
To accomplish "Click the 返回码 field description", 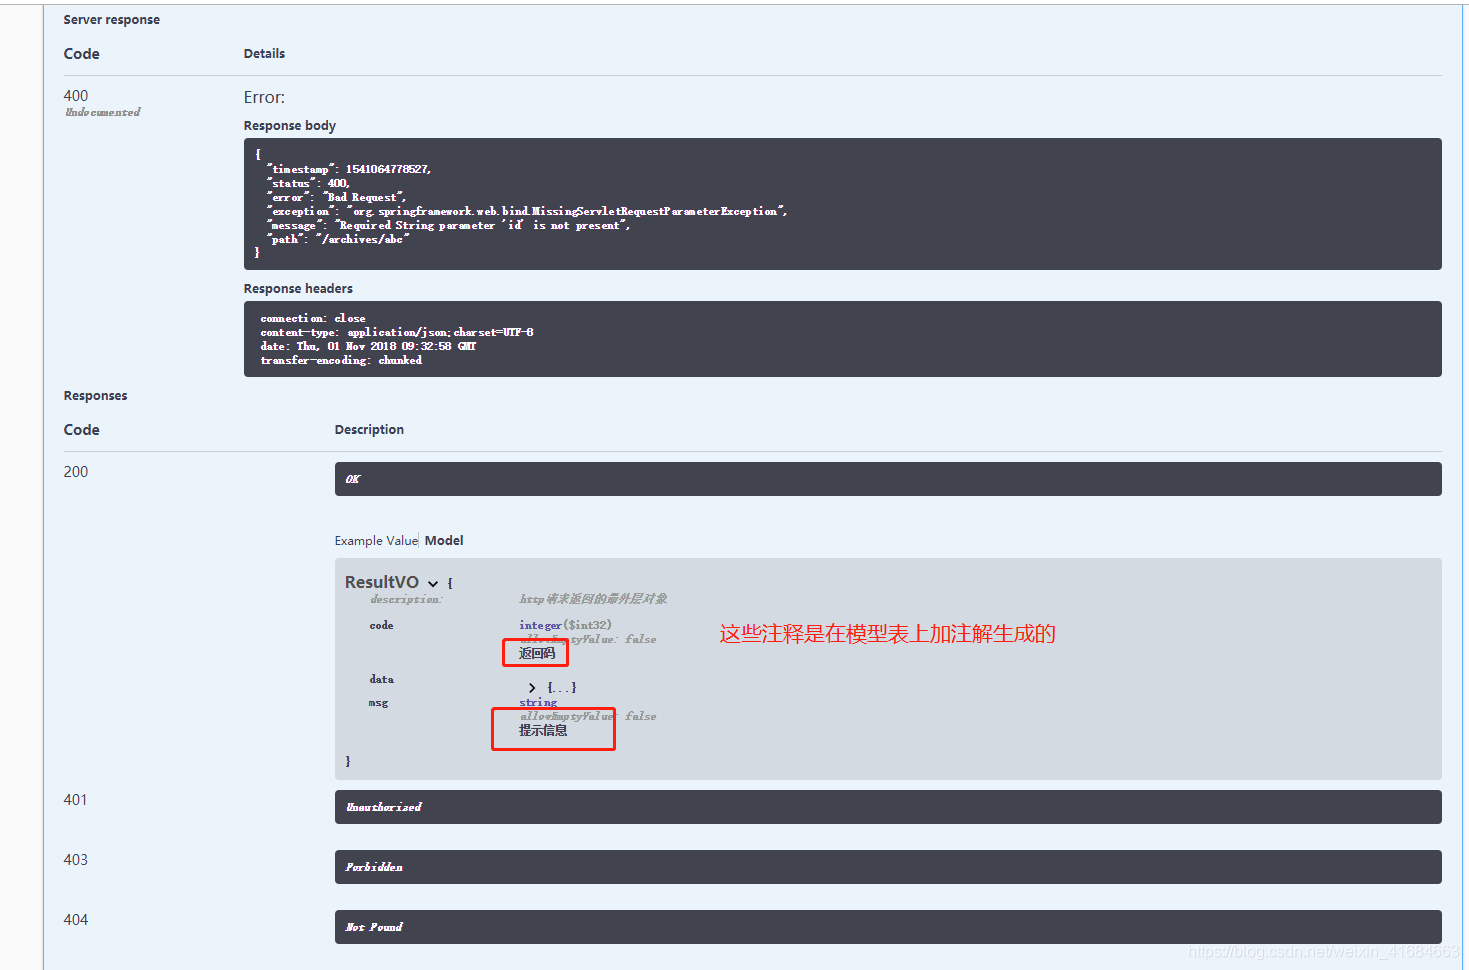I will point(537,653).
